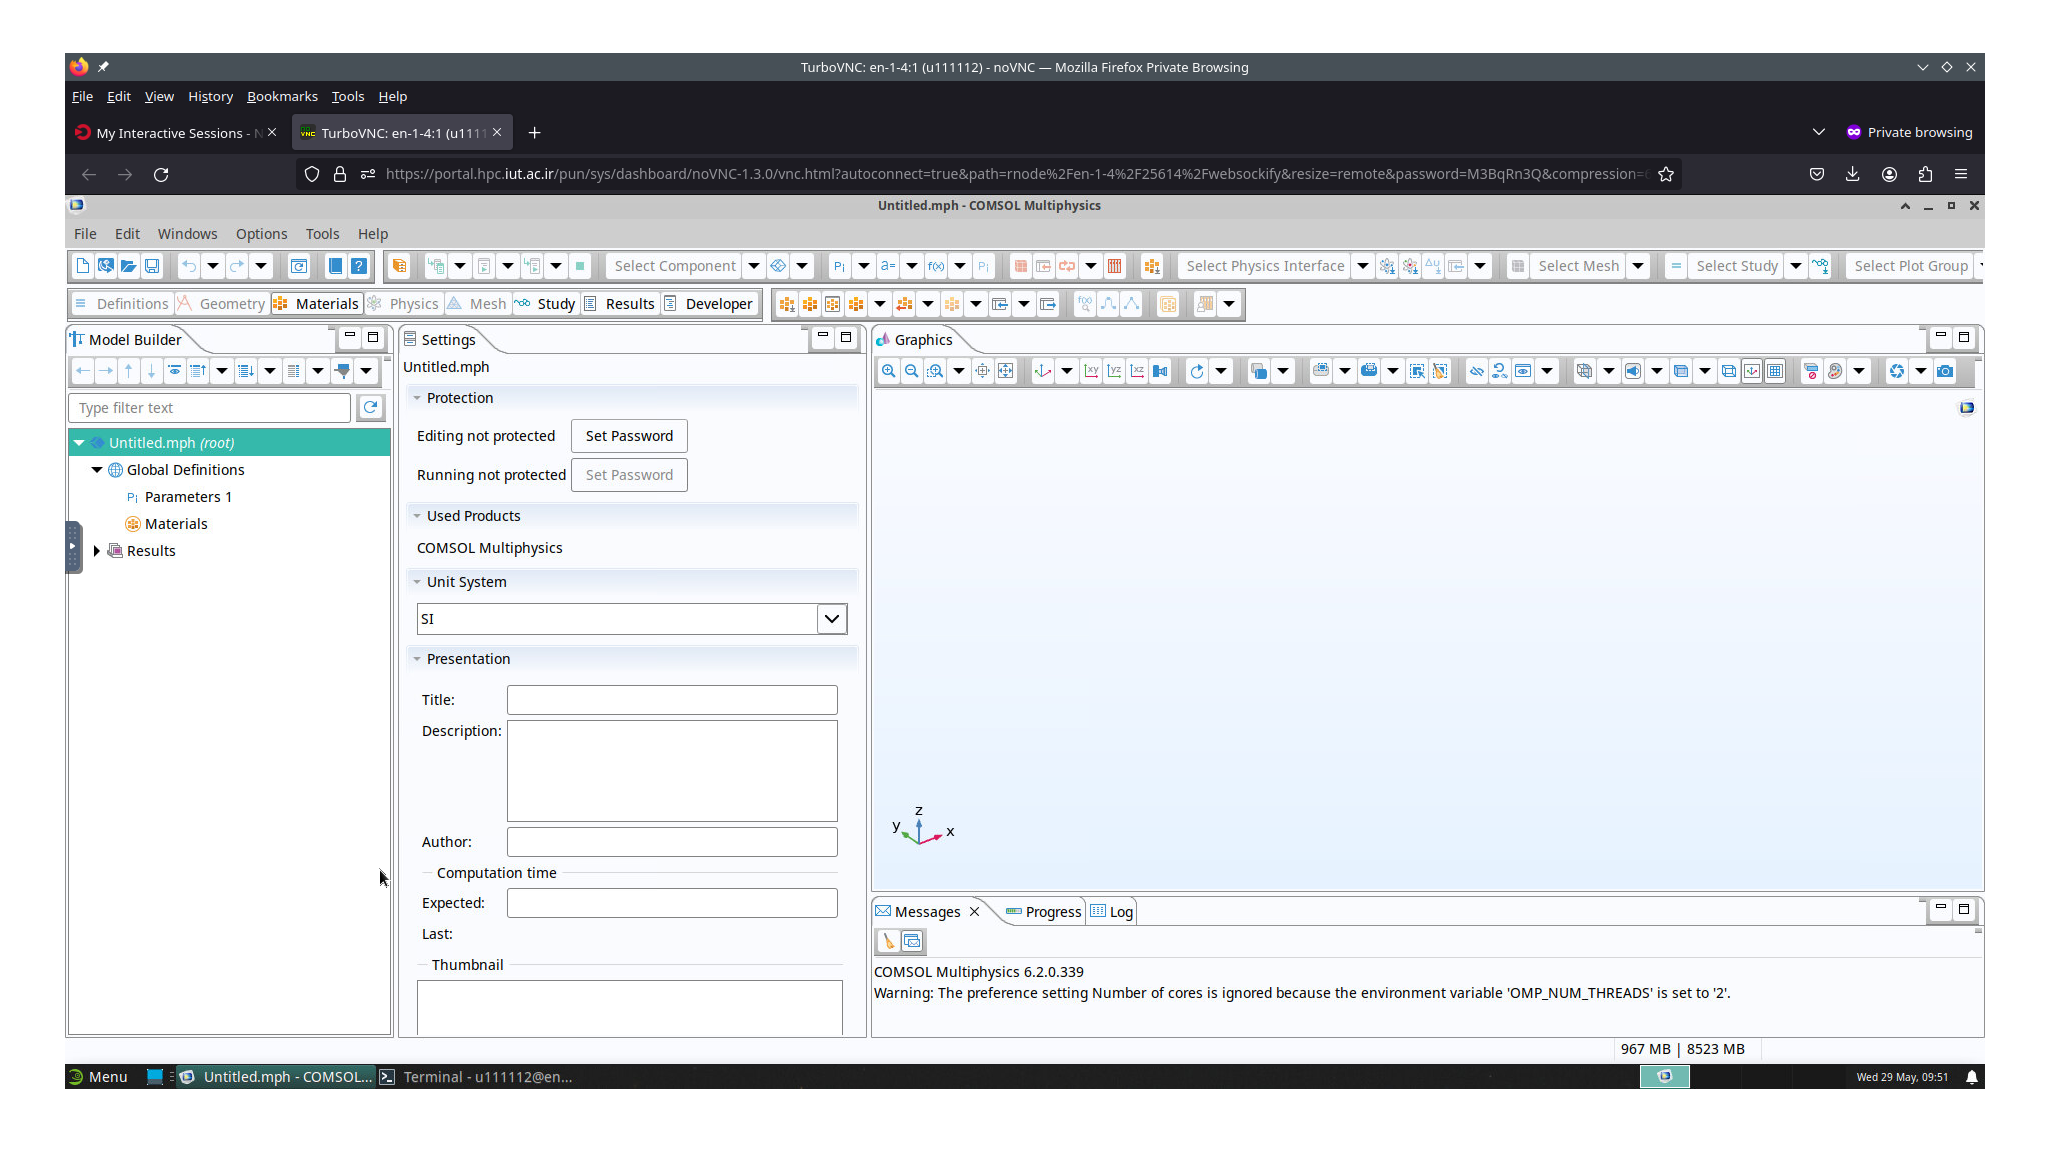Open Firefox Bookmarks menu

tap(282, 96)
